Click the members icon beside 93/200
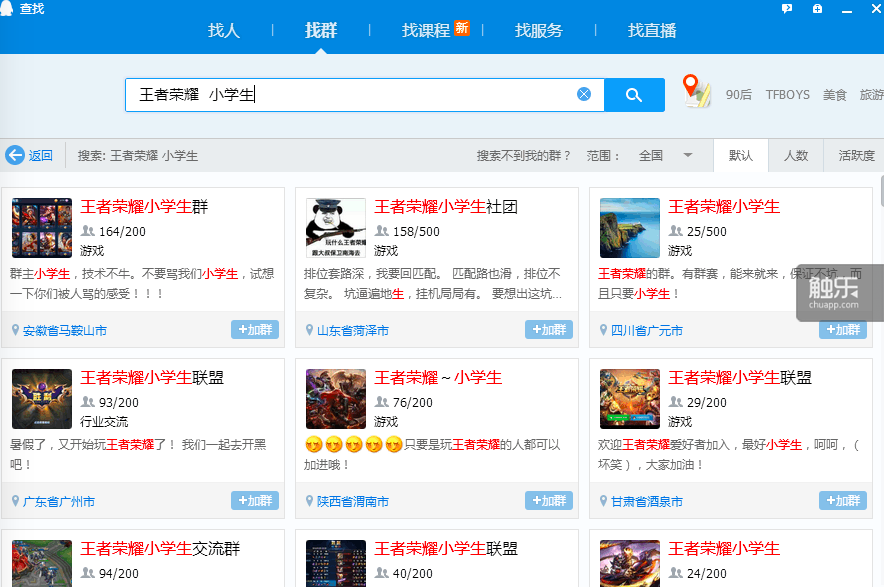The width and height of the screenshot is (884, 587). coord(88,401)
